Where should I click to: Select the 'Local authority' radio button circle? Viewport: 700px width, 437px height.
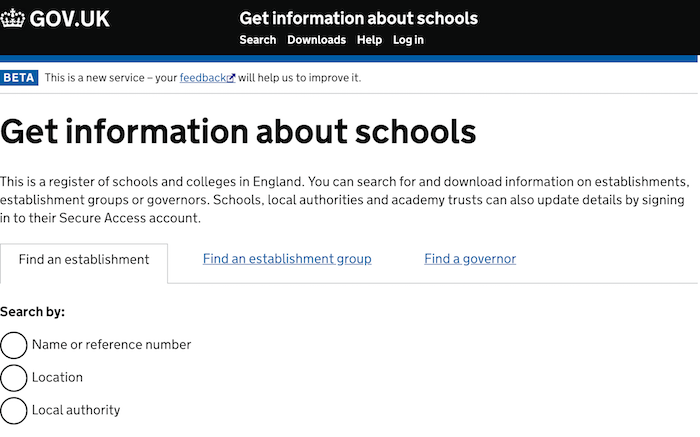tap(14, 410)
